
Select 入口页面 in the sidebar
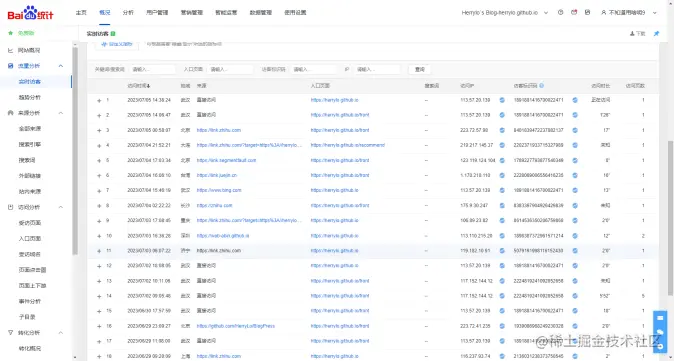30,239
